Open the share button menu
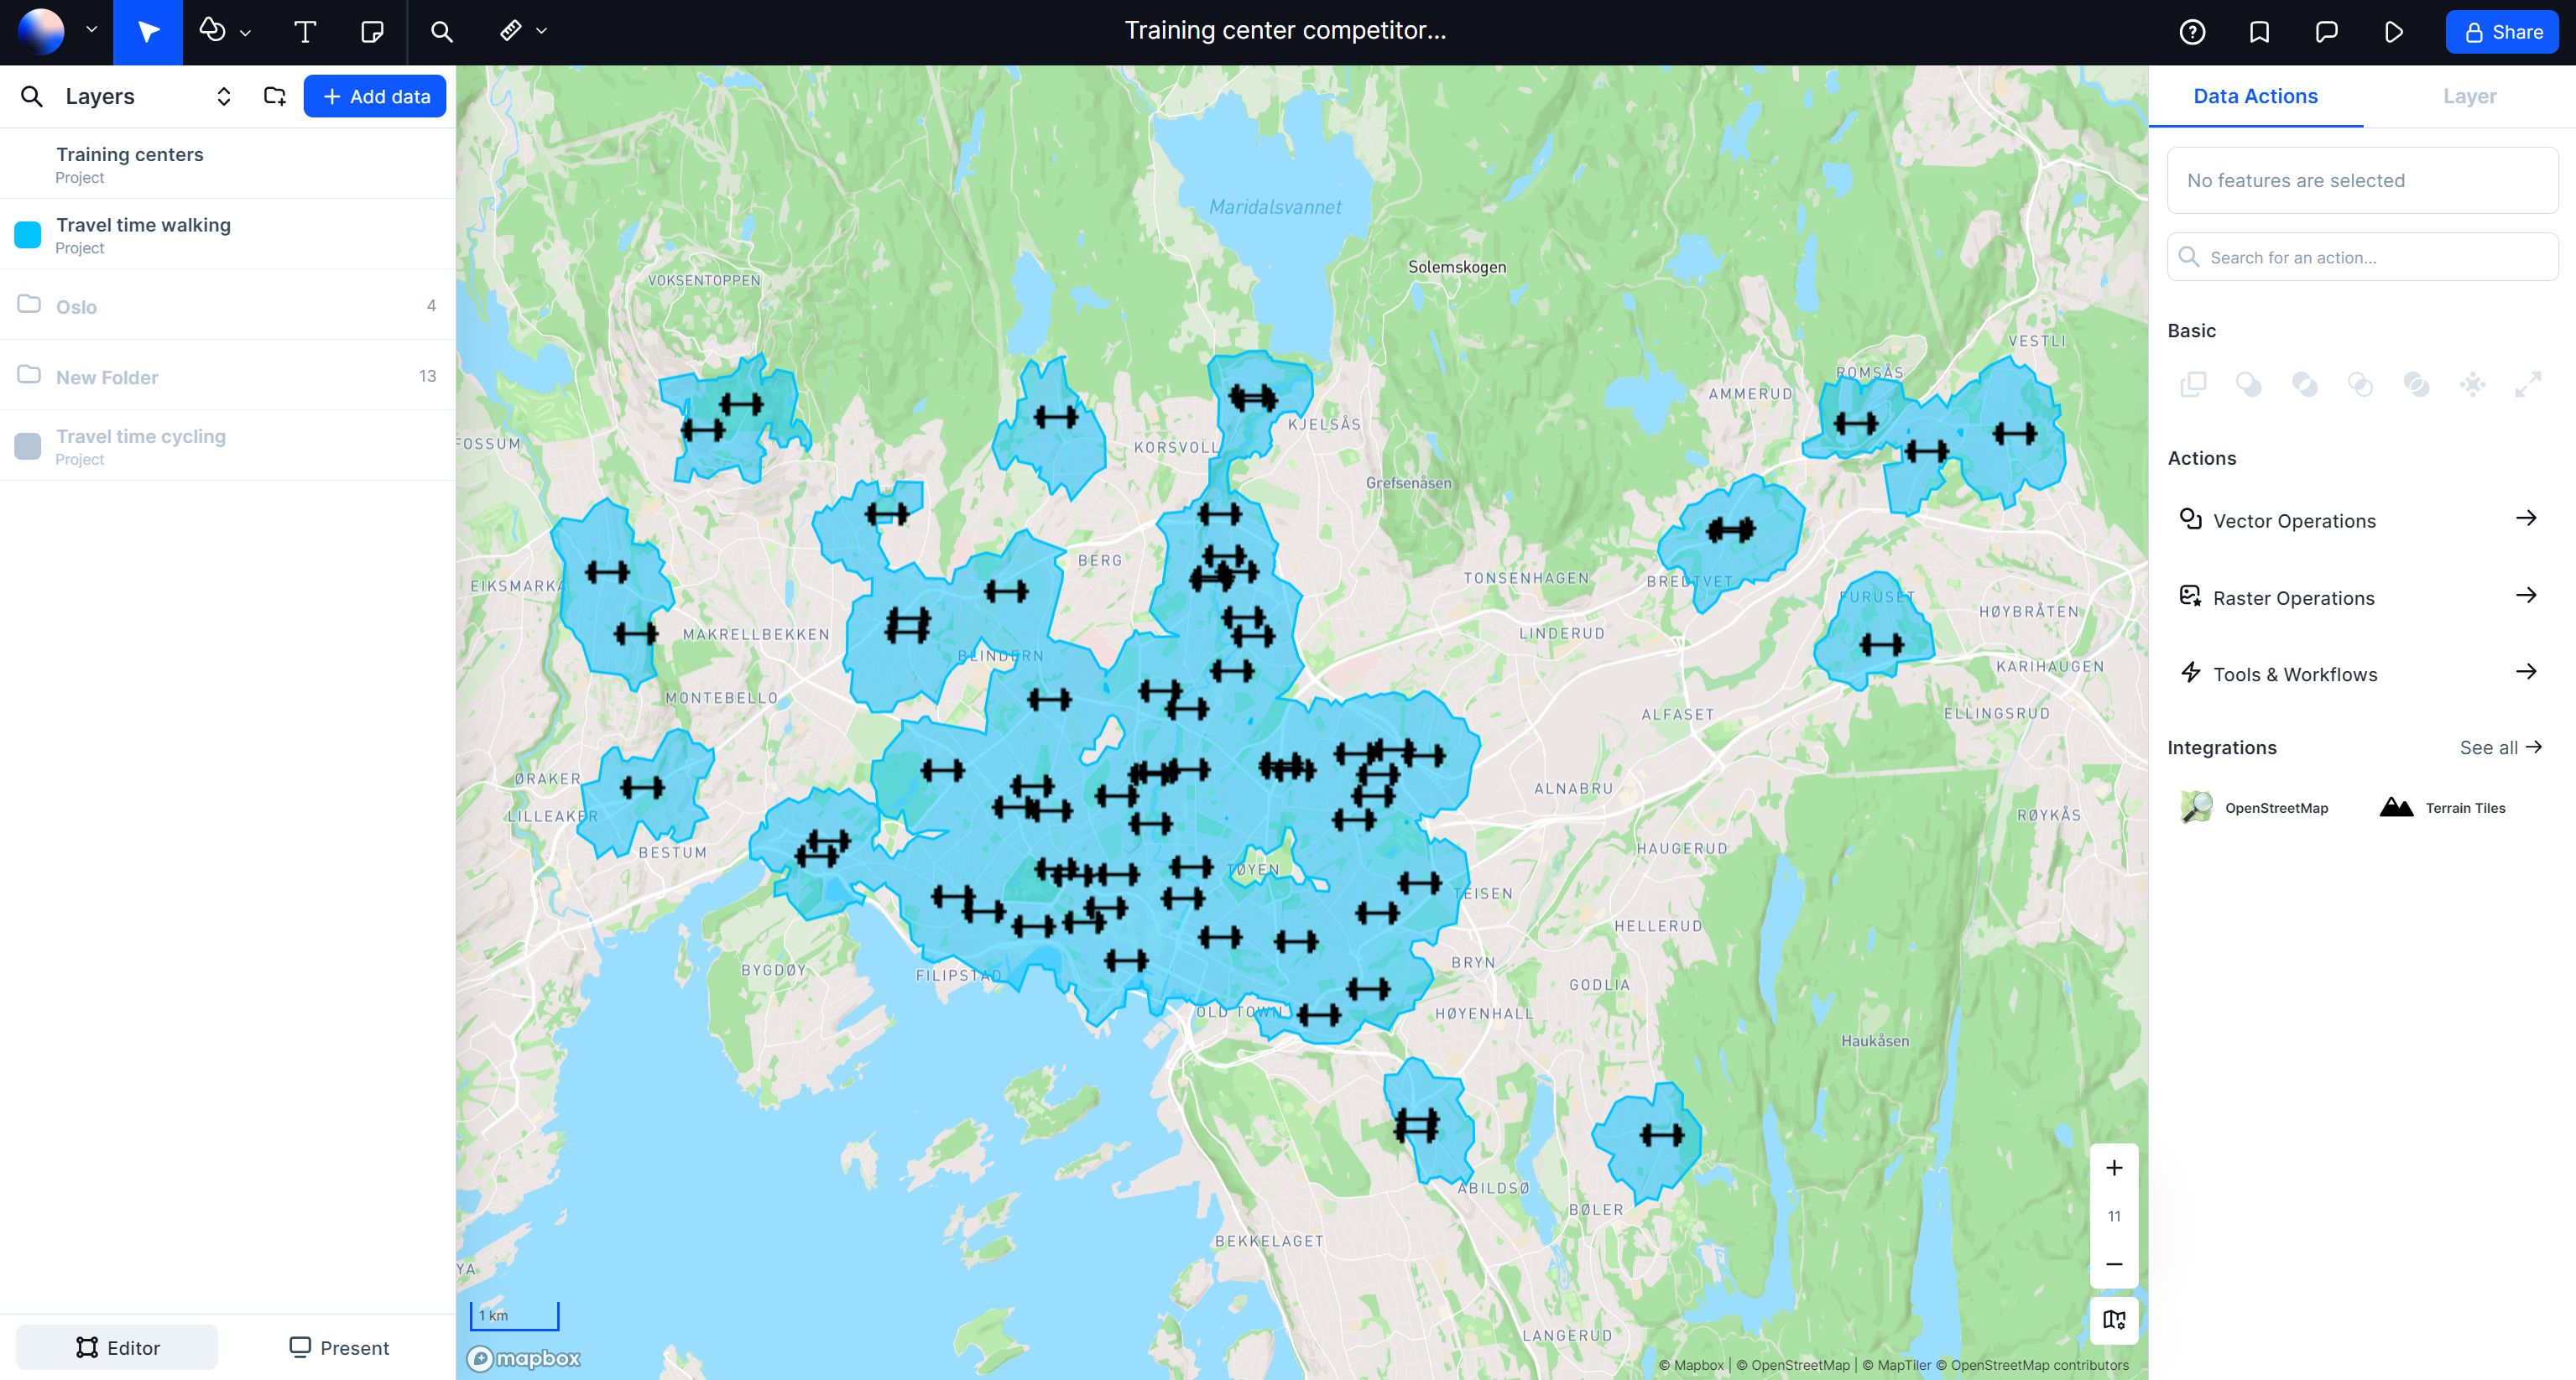2576x1380 pixels. [2505, 31]
